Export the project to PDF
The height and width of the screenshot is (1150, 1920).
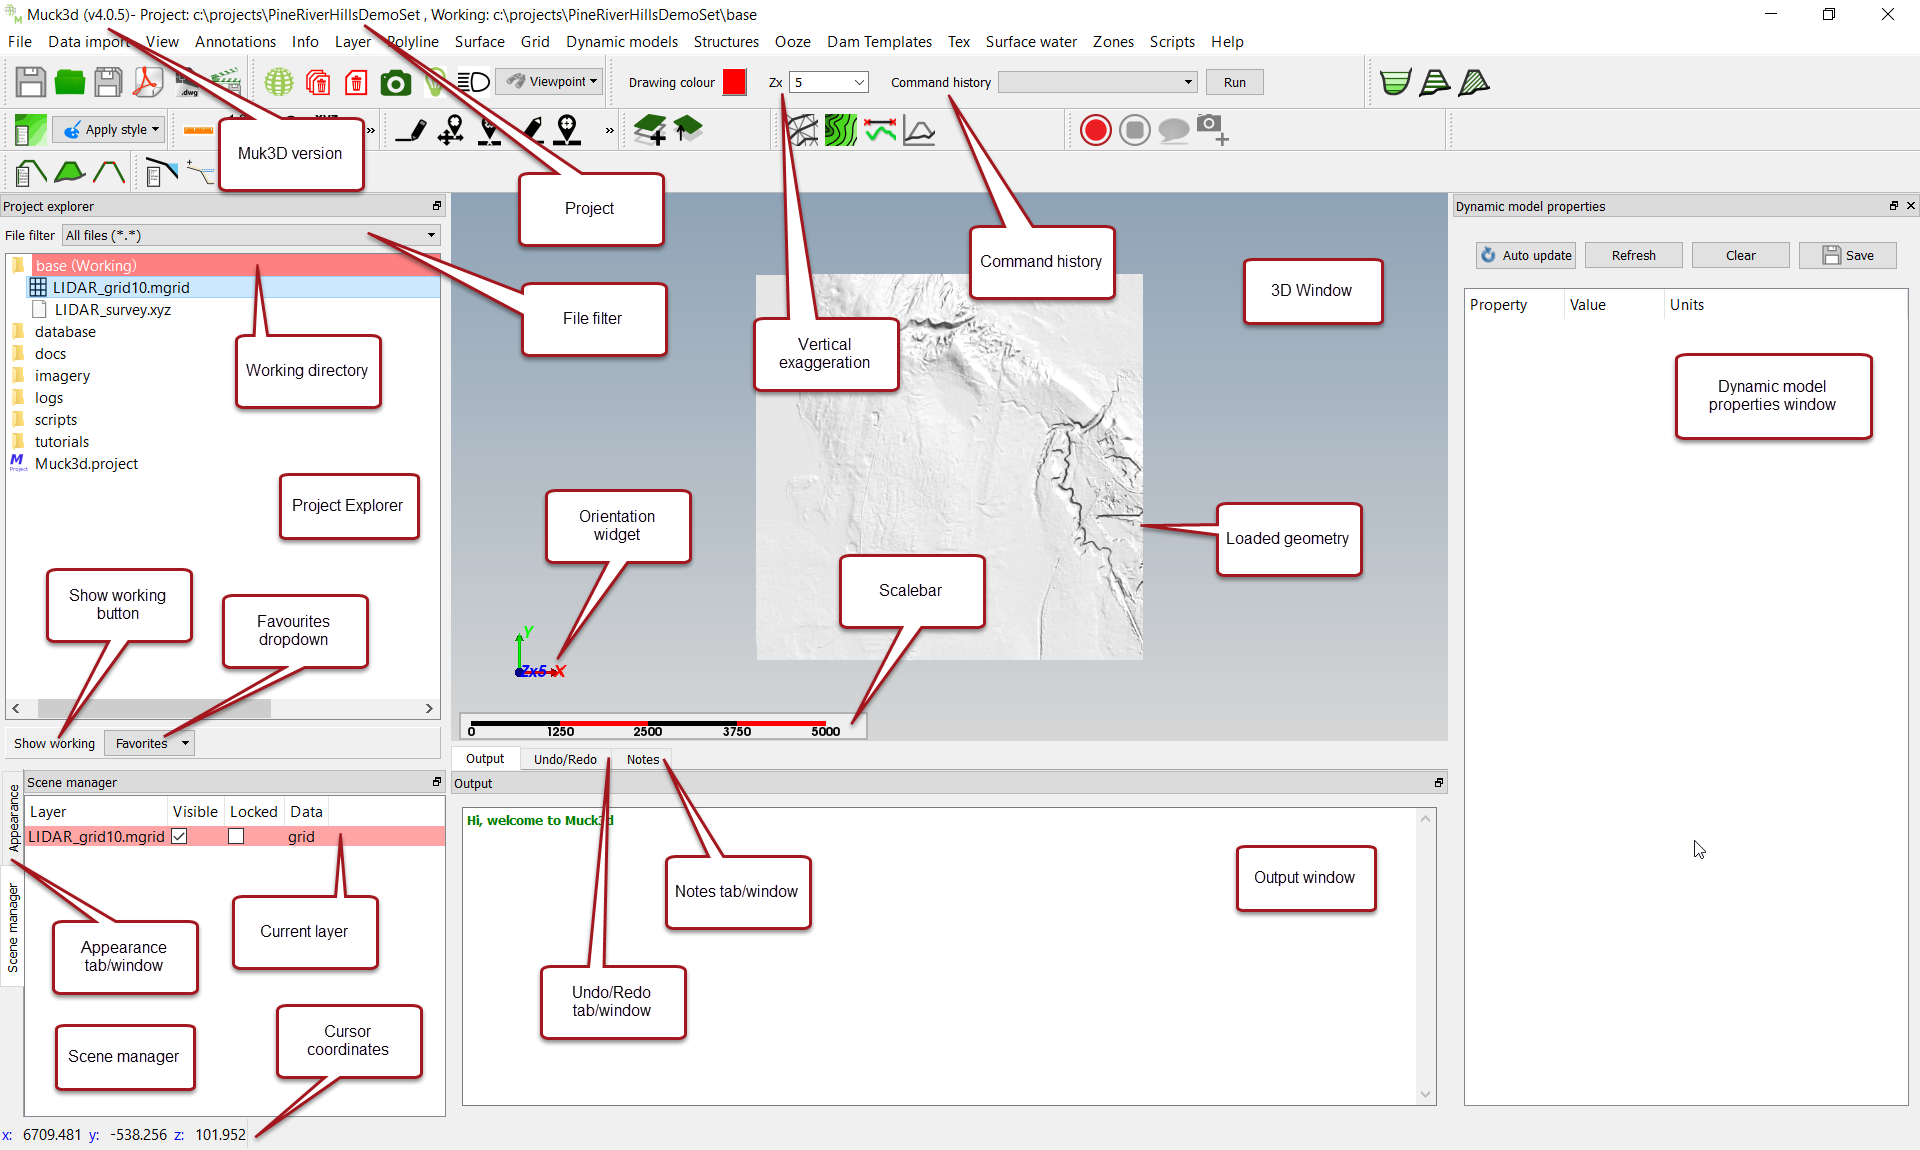pyautogui.click(x=147, y=82)
